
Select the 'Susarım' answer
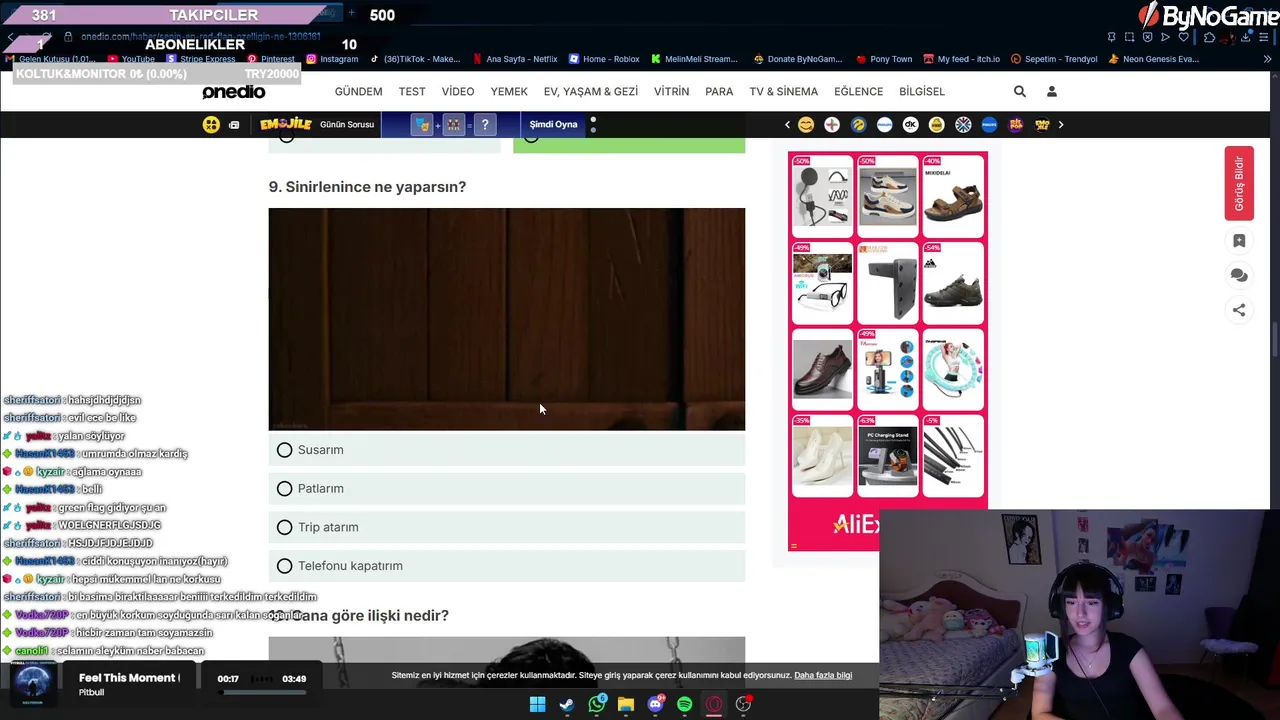(507, 450)
